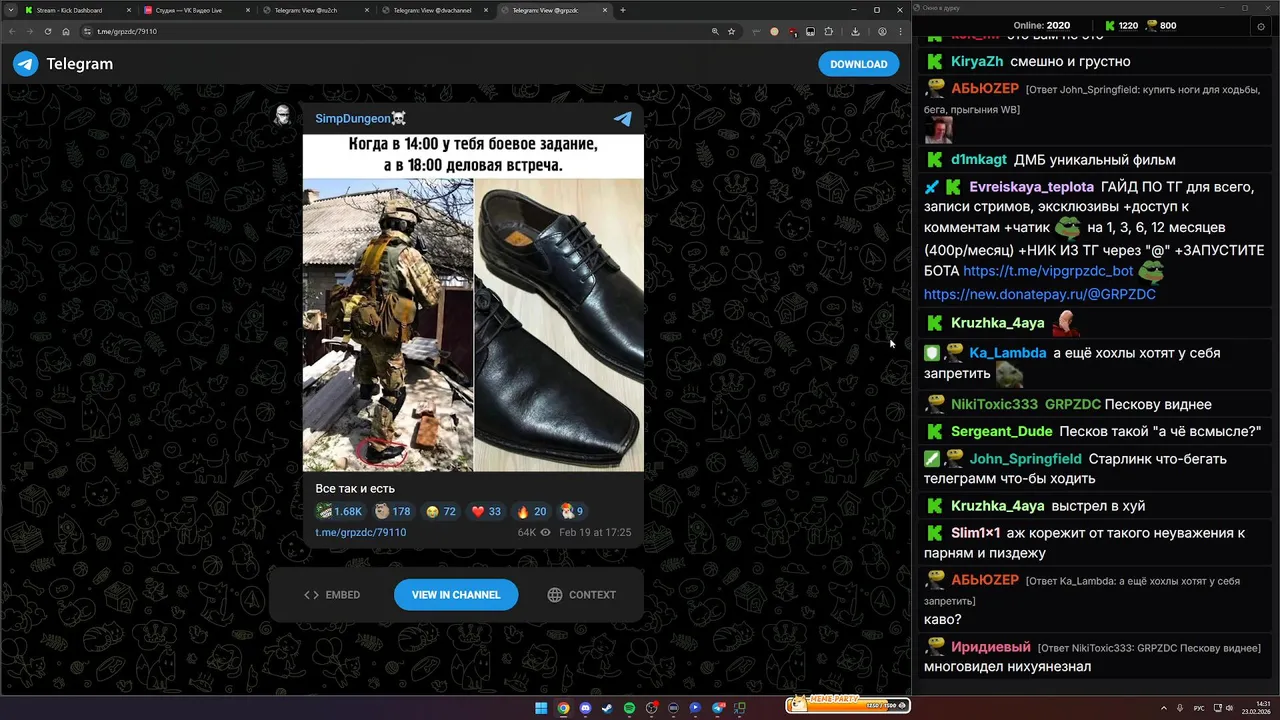1280x720 pixels.
Task: Click username John_Springfield in chat
Action: click(x=1025, y=459)
